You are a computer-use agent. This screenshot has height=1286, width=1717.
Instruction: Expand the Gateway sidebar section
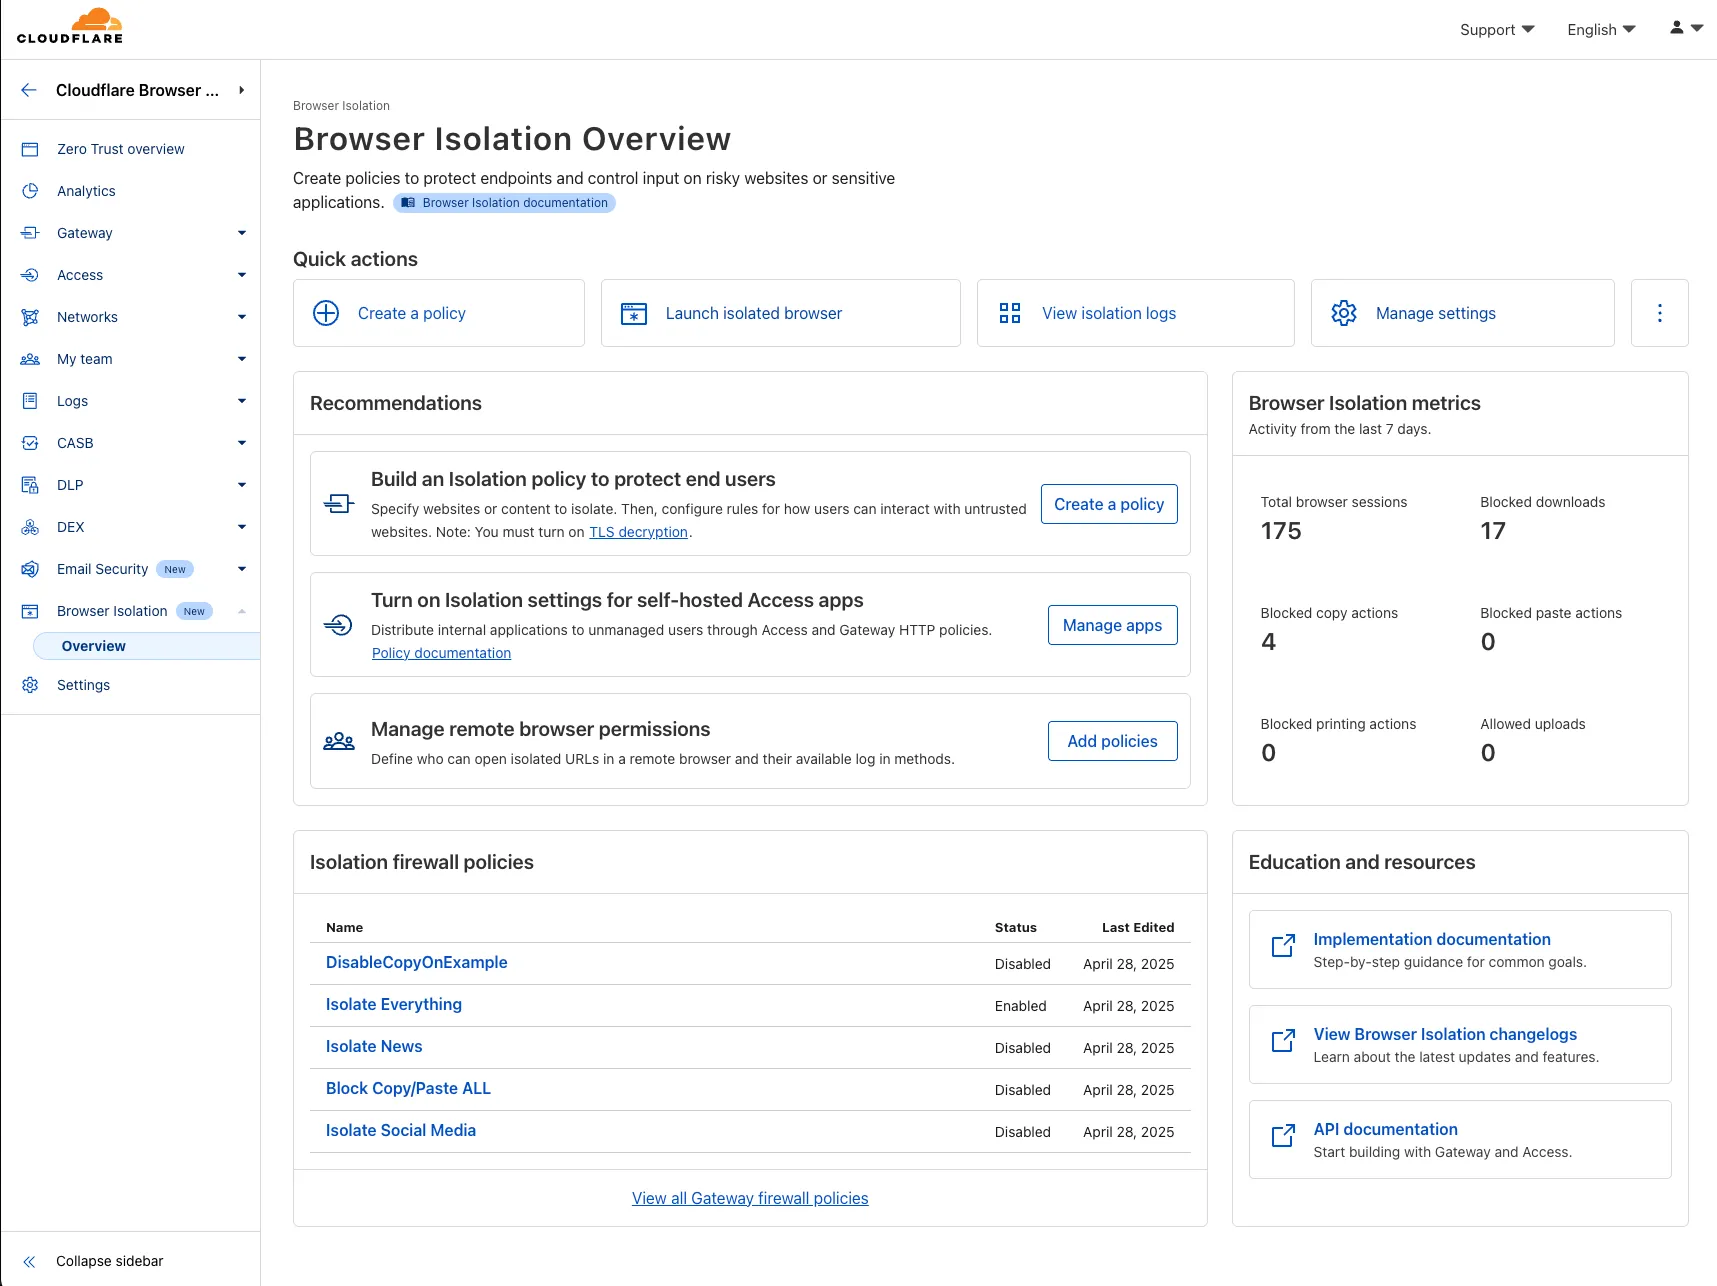point(242,233)
